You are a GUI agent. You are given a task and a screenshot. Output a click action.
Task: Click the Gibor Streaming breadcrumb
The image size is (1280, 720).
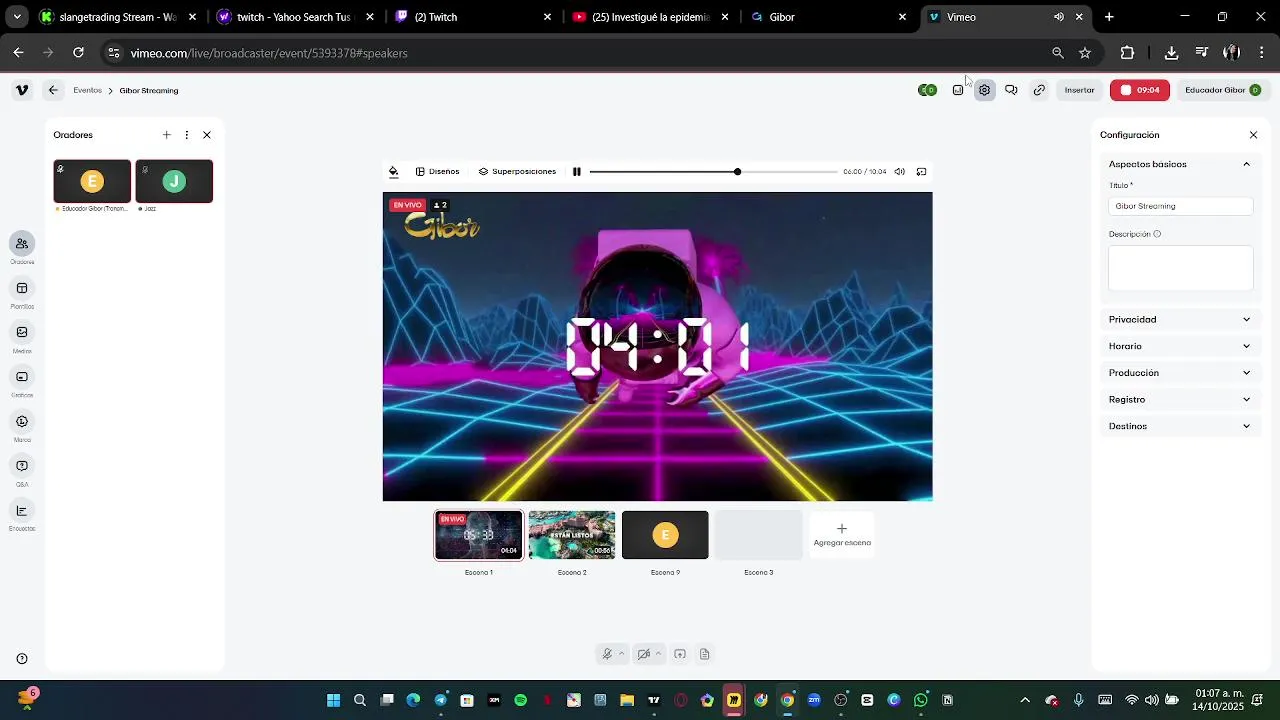click(x=149, y=90)
